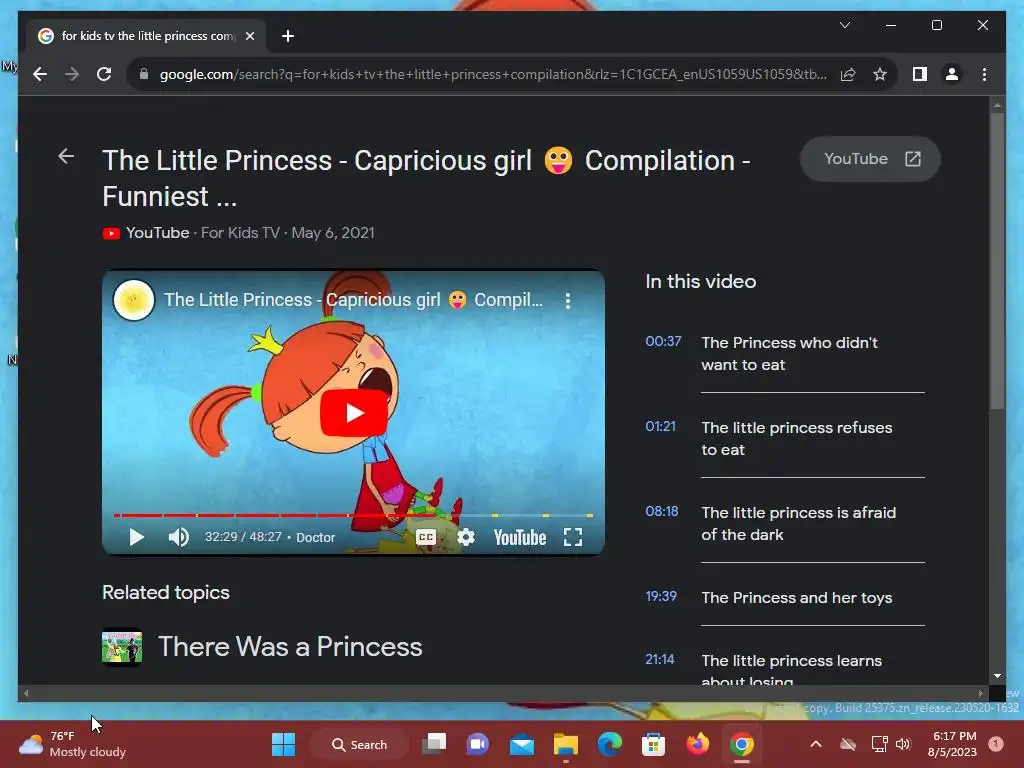The width and height of the screenshot is (1024, 768).
Task: Share this page via address bar icon
Action: point(848,74)
